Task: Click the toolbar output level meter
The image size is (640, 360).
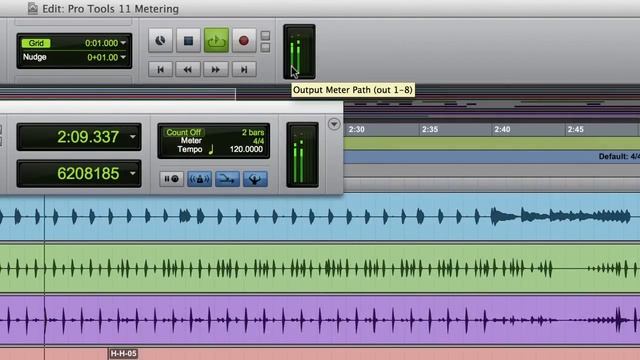Action: (299, 52)
